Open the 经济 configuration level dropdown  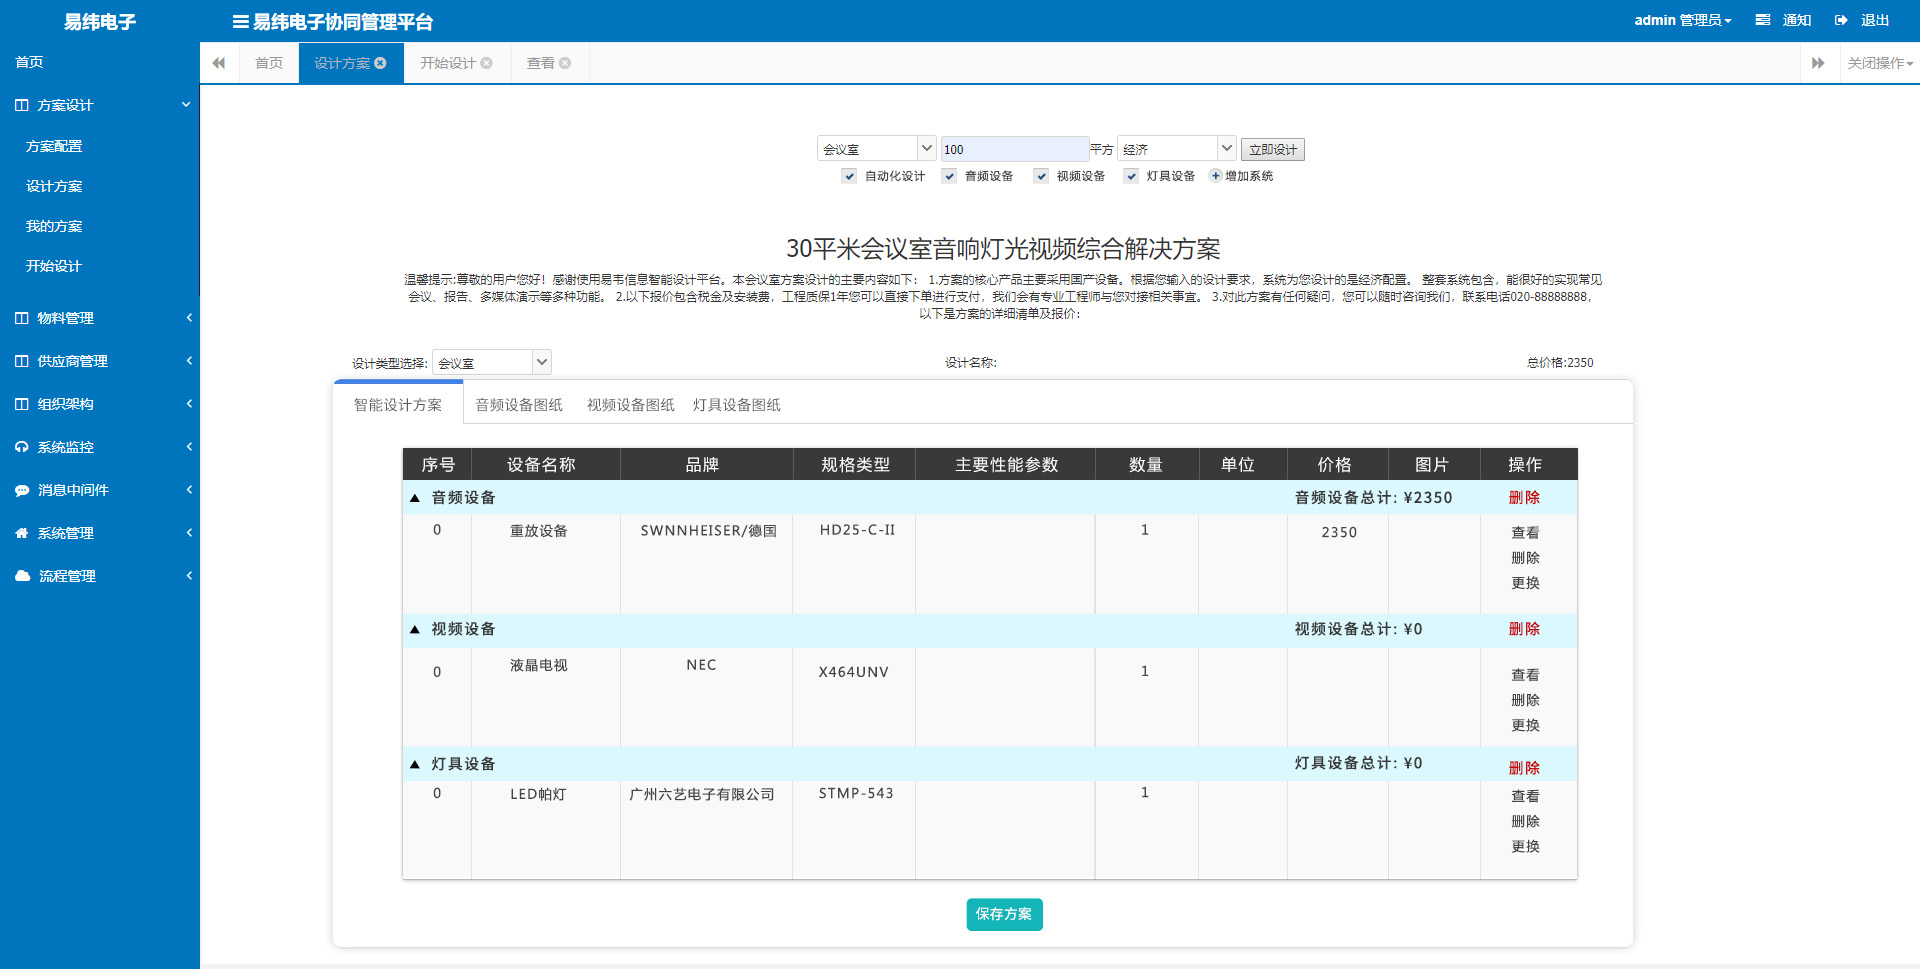pos(1176,149)
